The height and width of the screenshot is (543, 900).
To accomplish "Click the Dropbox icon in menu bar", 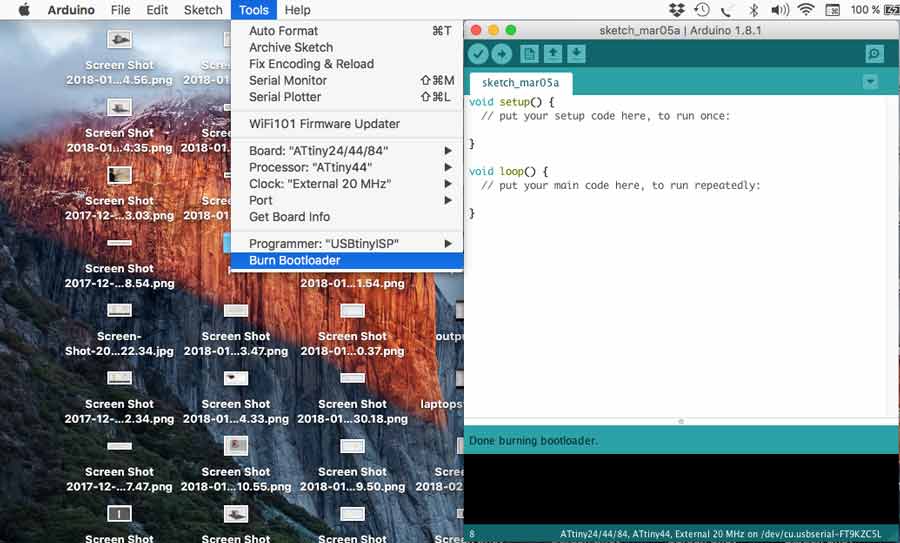I will (x=677, y=10).
